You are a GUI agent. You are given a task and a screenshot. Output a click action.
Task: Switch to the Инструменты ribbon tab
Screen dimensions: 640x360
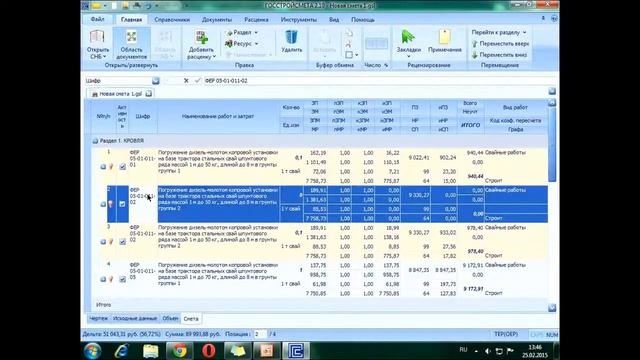[298, 20]
